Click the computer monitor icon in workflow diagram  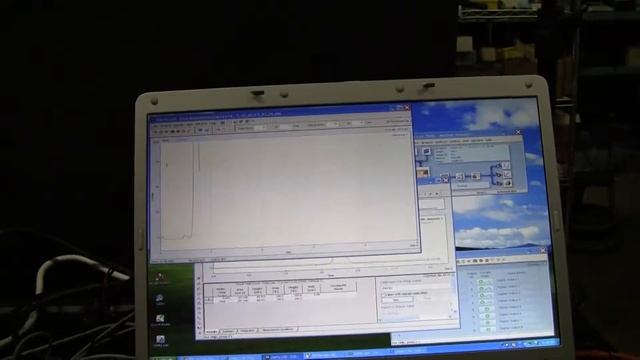(426, 151)
